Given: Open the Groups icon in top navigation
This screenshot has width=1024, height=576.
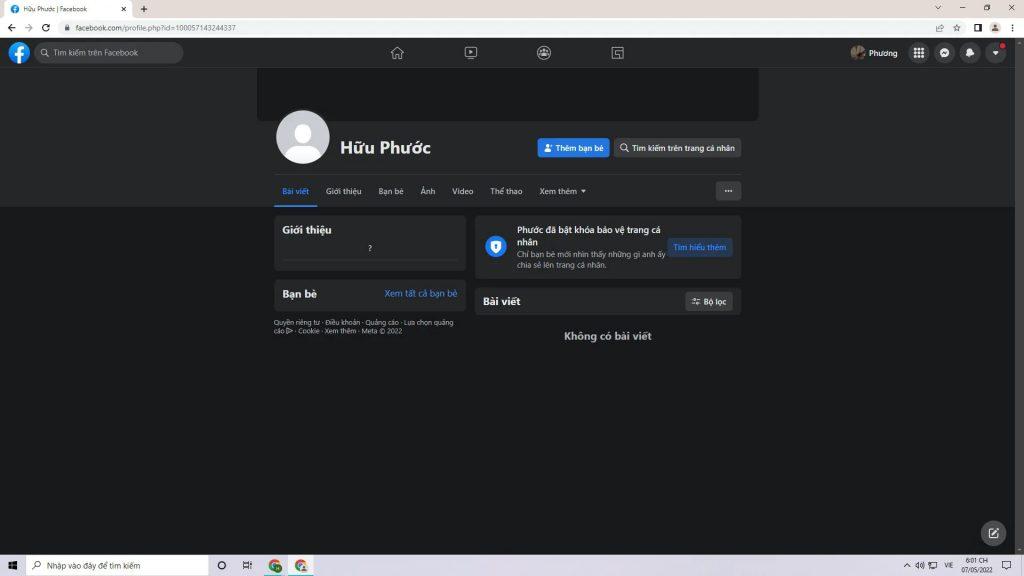Looking at the screenshot, I should pyautogui.click(x=544, y=53).
